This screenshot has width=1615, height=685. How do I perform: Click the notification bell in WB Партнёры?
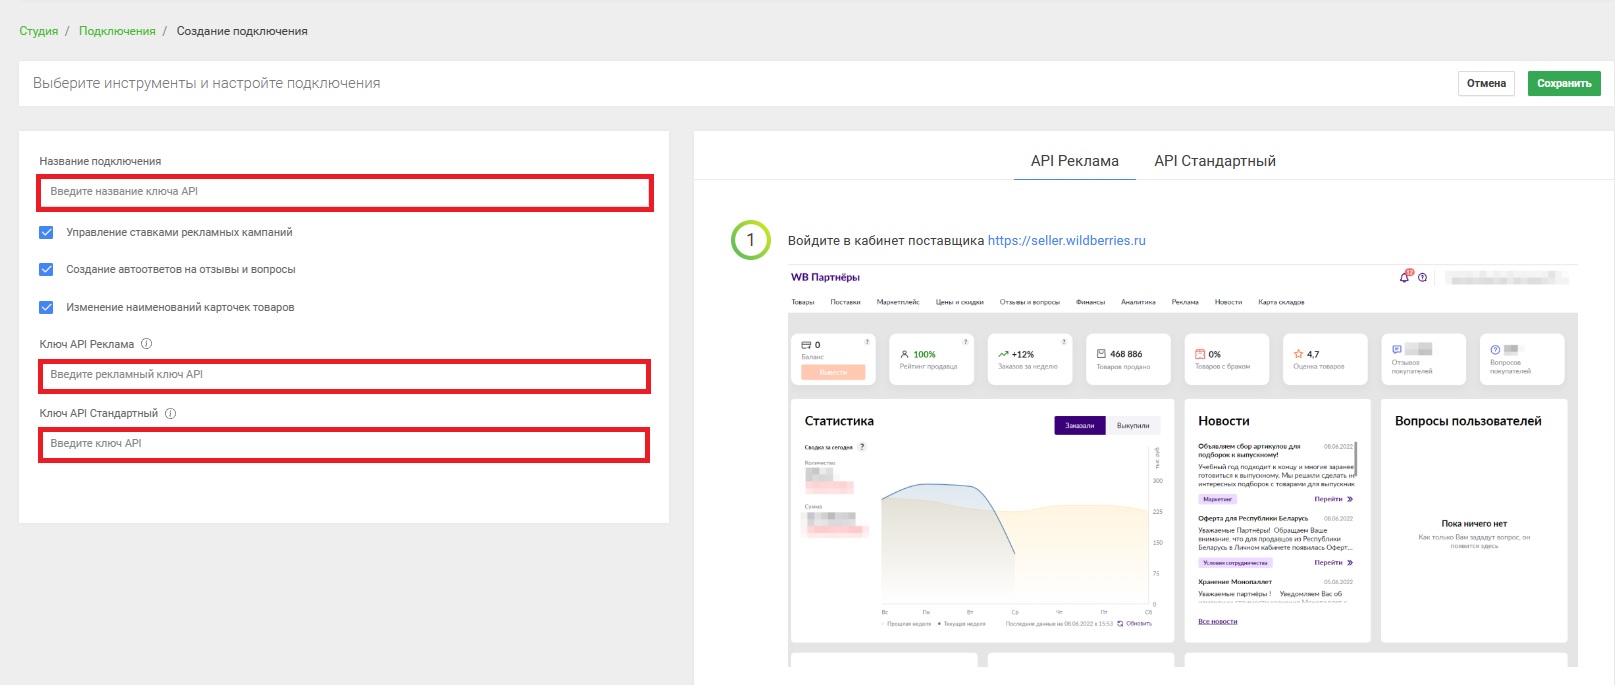1405,277
